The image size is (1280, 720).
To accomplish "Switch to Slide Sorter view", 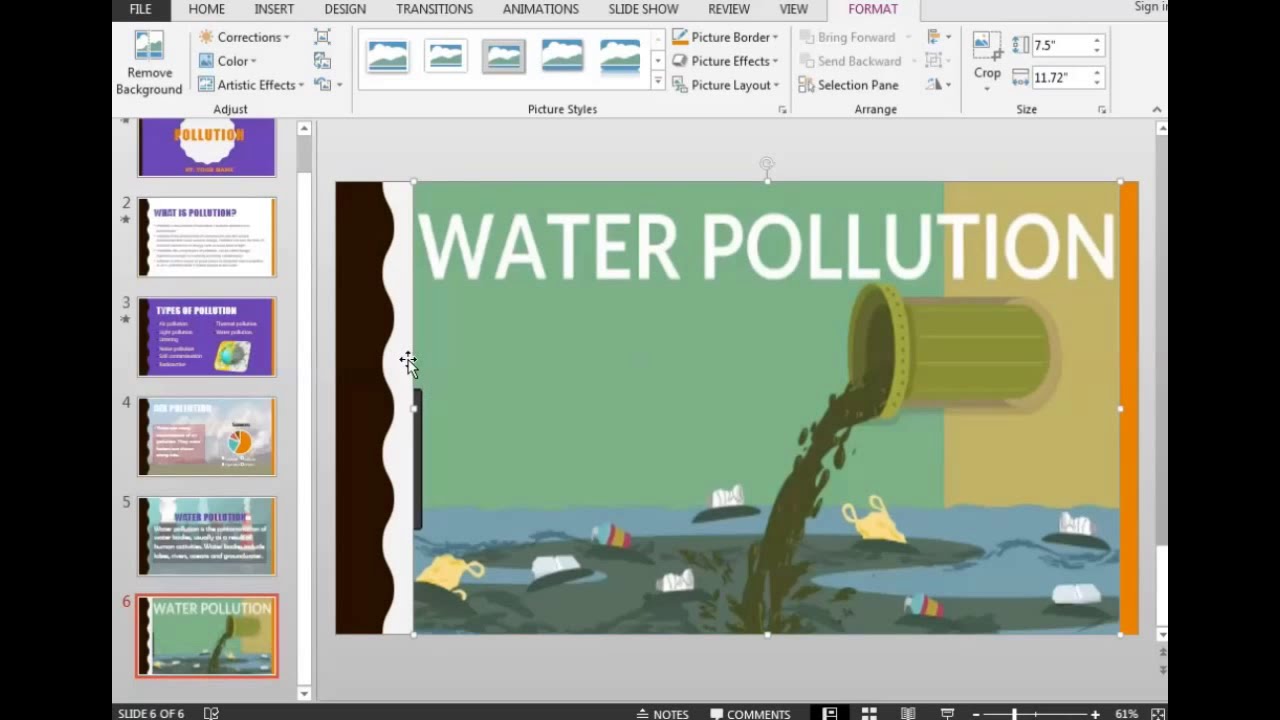I will click(x=869, y=713).
